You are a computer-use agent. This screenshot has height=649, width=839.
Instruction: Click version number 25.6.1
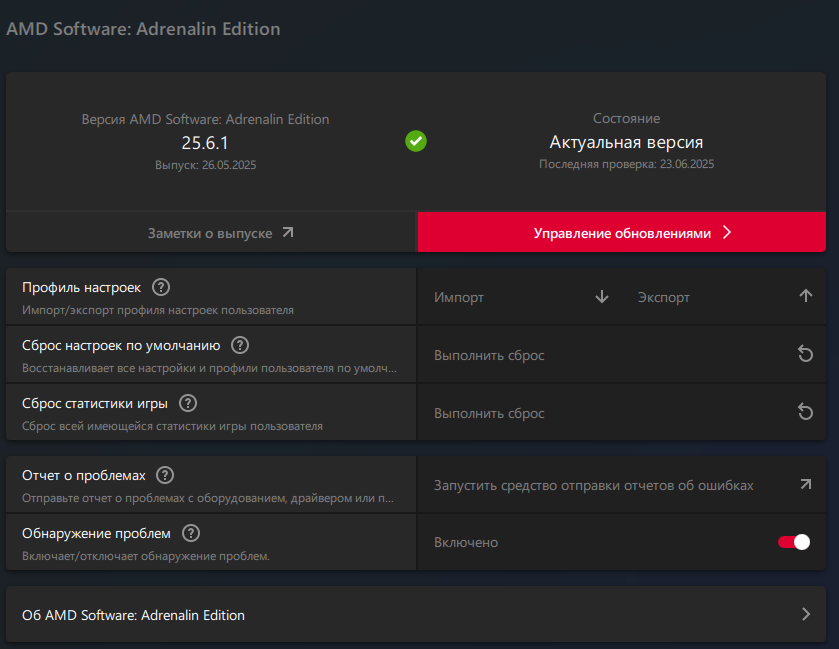tap(205, 143)
